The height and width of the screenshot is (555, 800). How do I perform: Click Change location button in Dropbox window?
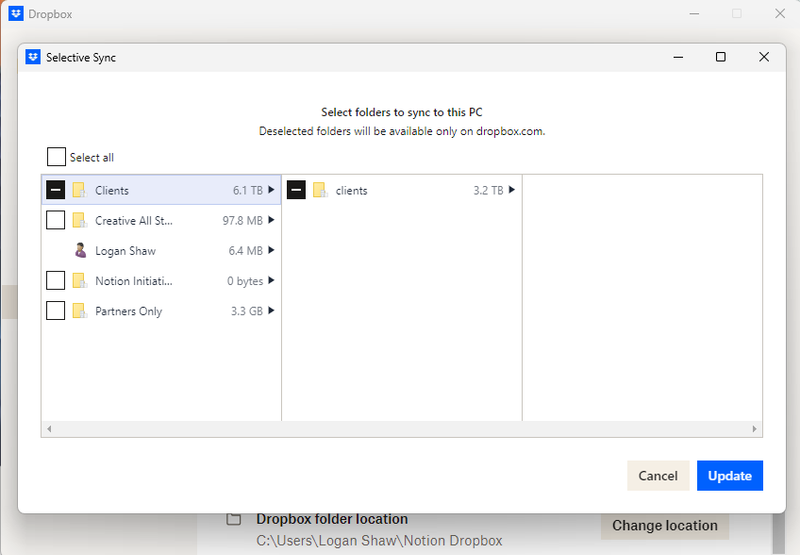coord(665,525)
